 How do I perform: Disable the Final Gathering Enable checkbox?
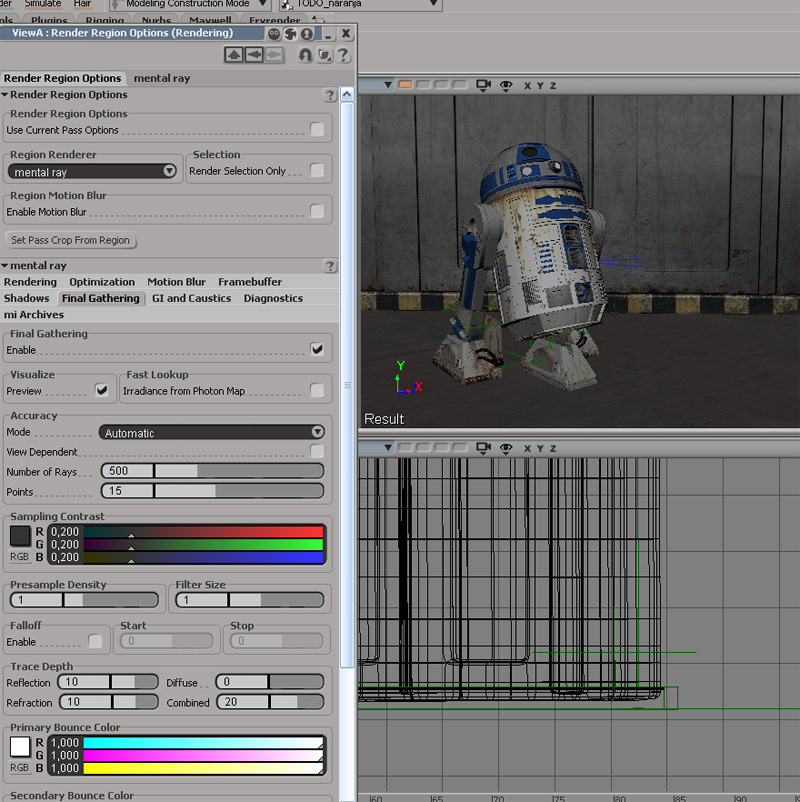click(317, 349)
